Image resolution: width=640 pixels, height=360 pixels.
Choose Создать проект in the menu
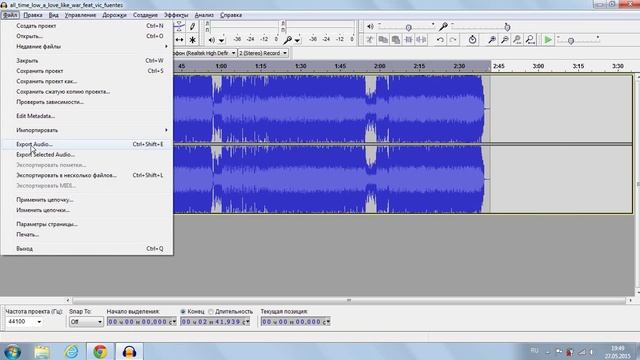click(87, 26)
